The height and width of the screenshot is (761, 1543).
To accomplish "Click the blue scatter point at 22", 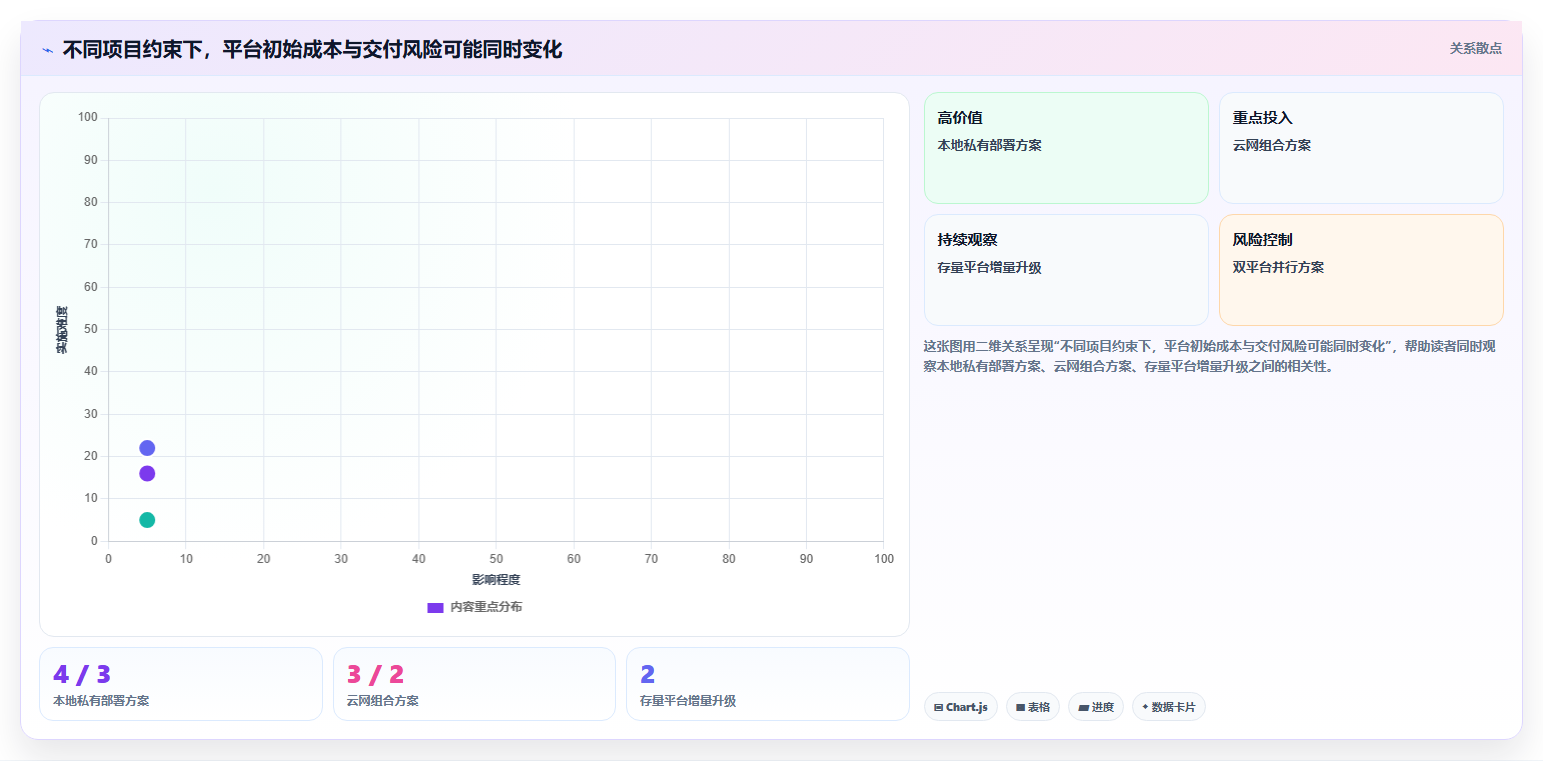I will click(147, 448).
